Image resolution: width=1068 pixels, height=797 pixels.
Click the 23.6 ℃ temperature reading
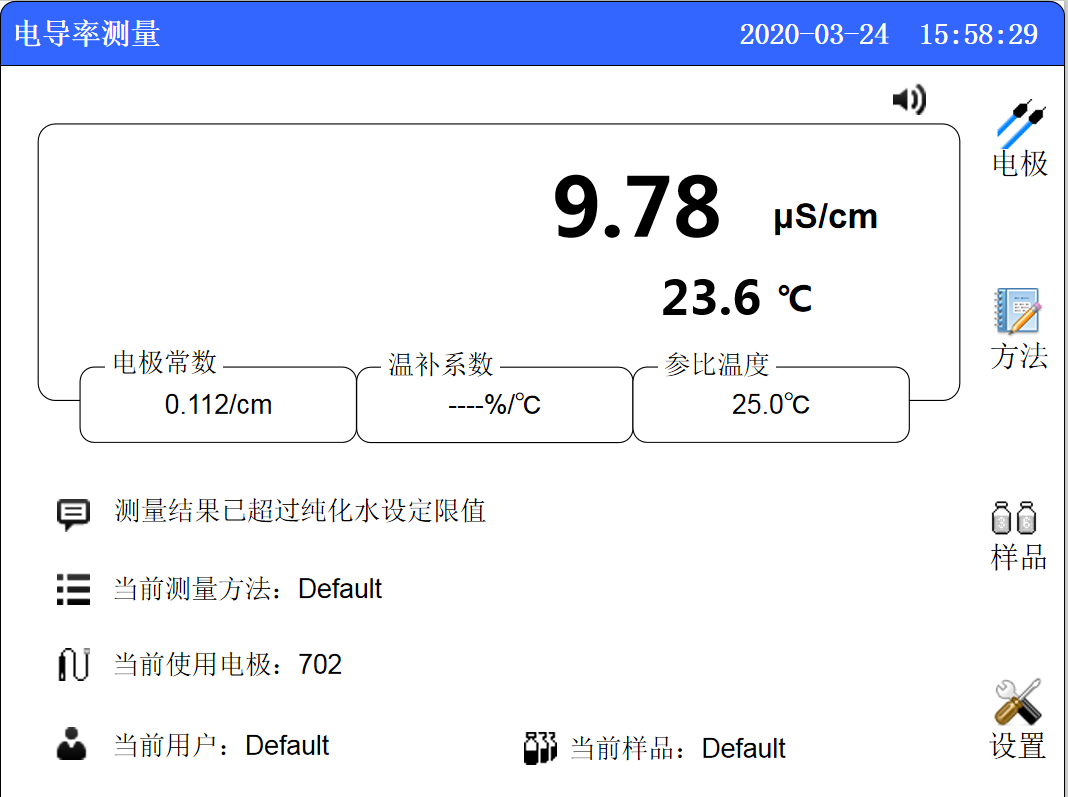(736, 298)
